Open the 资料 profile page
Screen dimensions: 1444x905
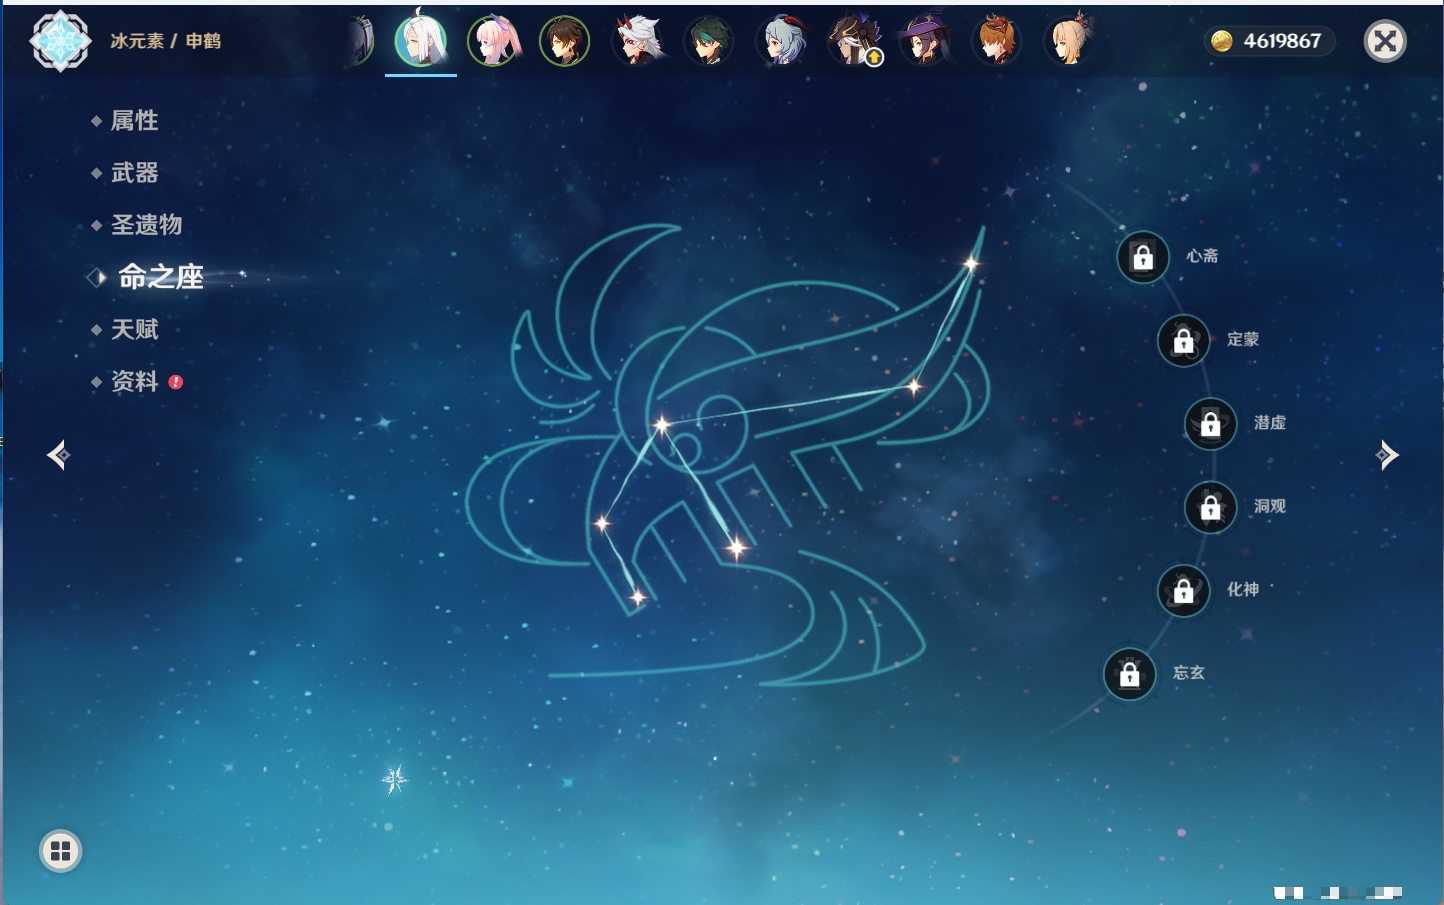pos(134,381)
